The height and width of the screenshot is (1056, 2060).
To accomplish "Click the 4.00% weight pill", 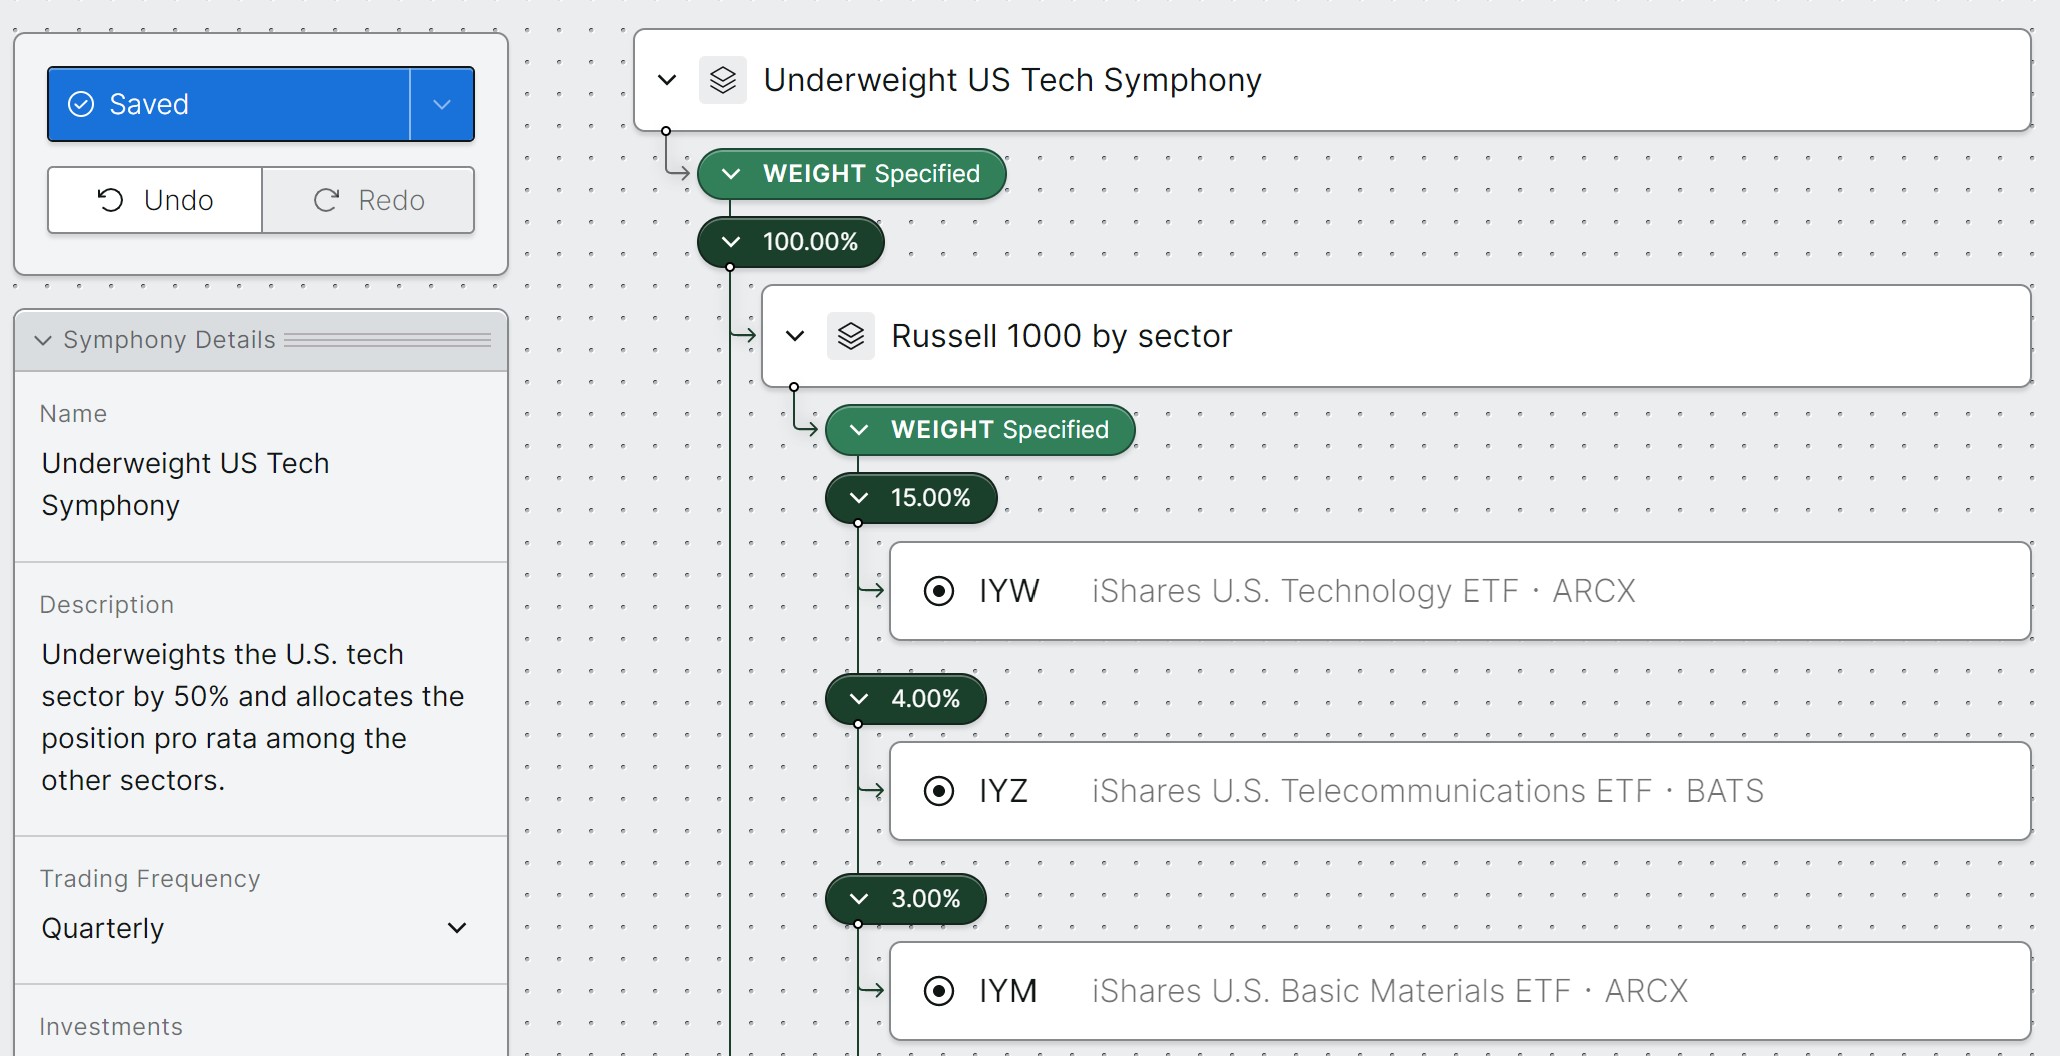I will (906, 699).
